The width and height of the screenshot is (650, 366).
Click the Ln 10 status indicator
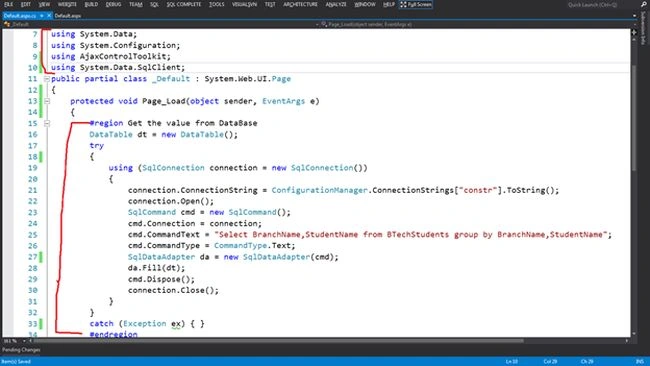[512, 361]
